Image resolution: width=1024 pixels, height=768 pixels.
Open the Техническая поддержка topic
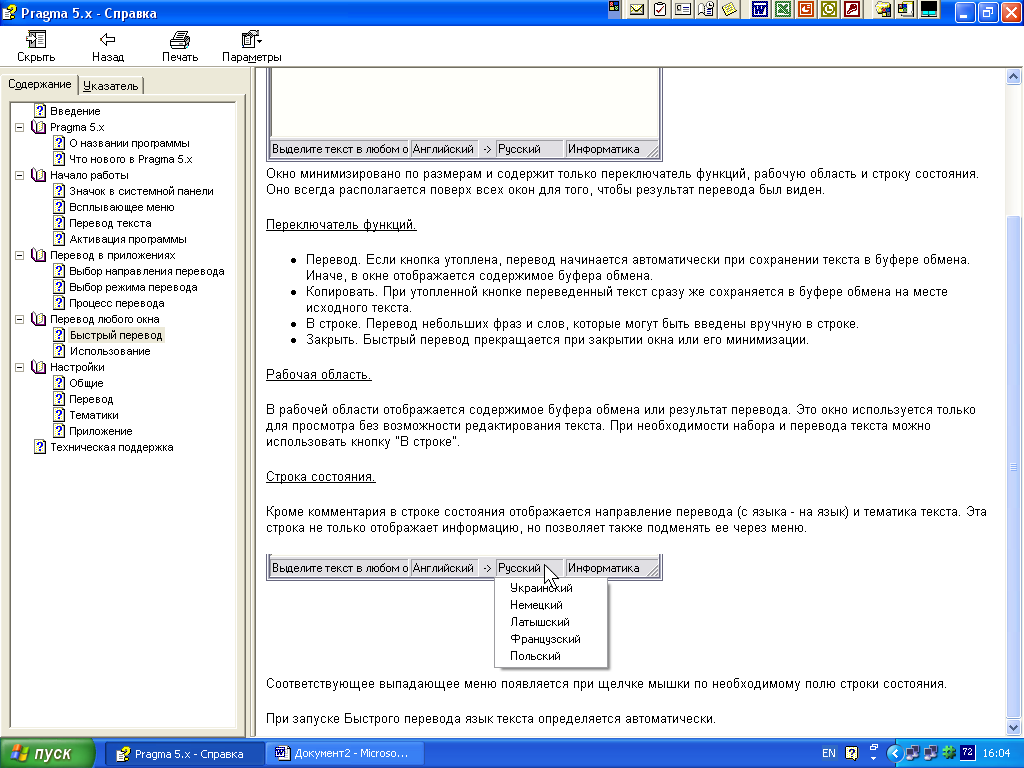coord(112,447)
